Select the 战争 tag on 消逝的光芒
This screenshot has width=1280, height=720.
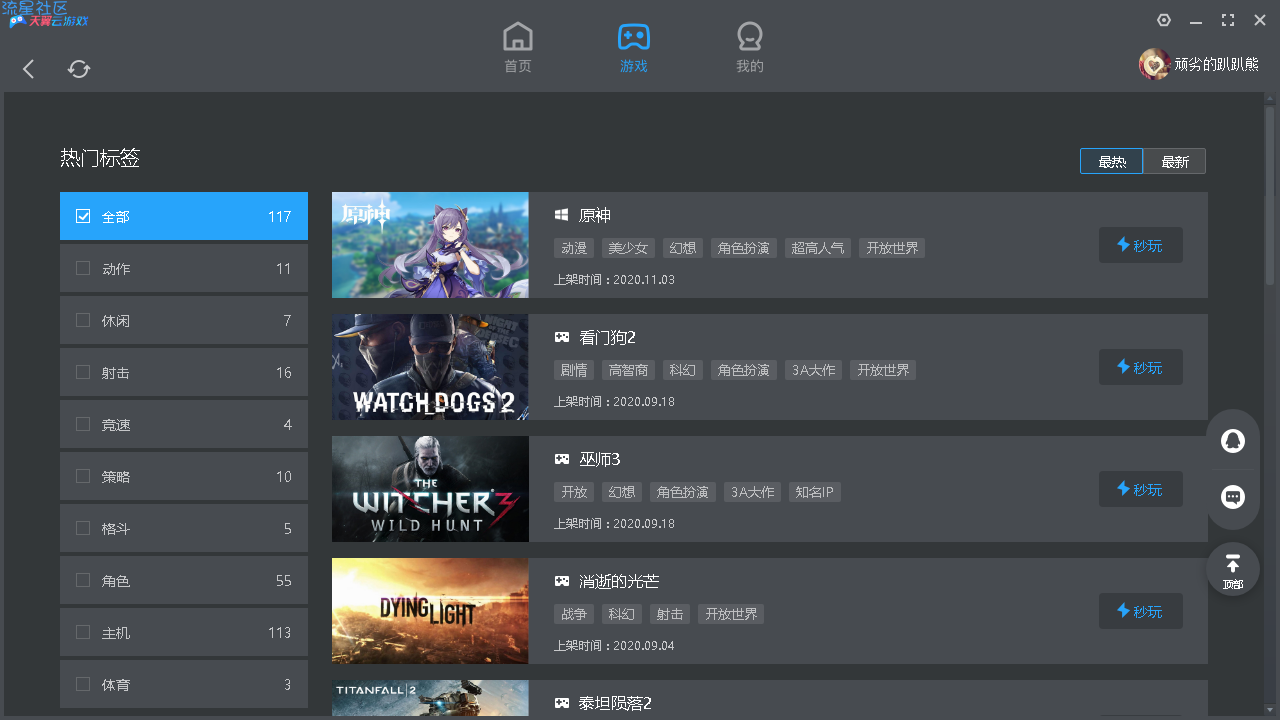[574, 614]
